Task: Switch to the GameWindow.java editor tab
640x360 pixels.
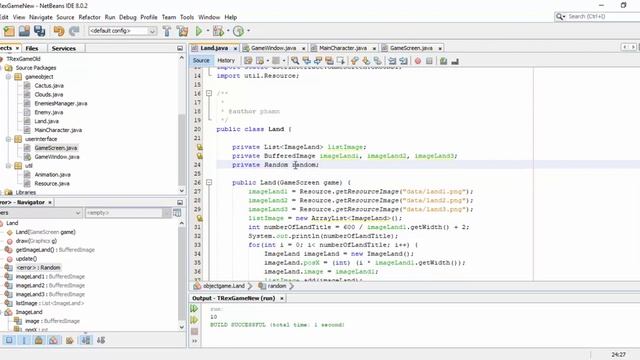Action: click(273, 48)
